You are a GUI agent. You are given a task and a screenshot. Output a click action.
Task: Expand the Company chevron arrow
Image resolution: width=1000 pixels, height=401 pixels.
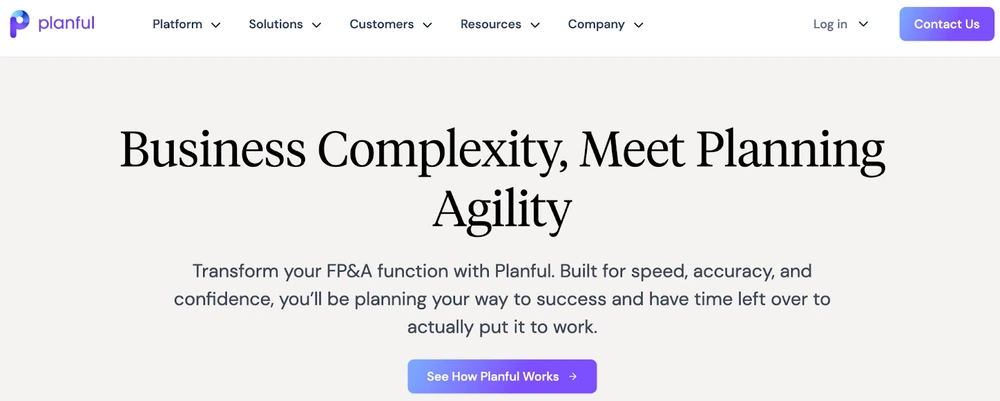click(639, 25)
